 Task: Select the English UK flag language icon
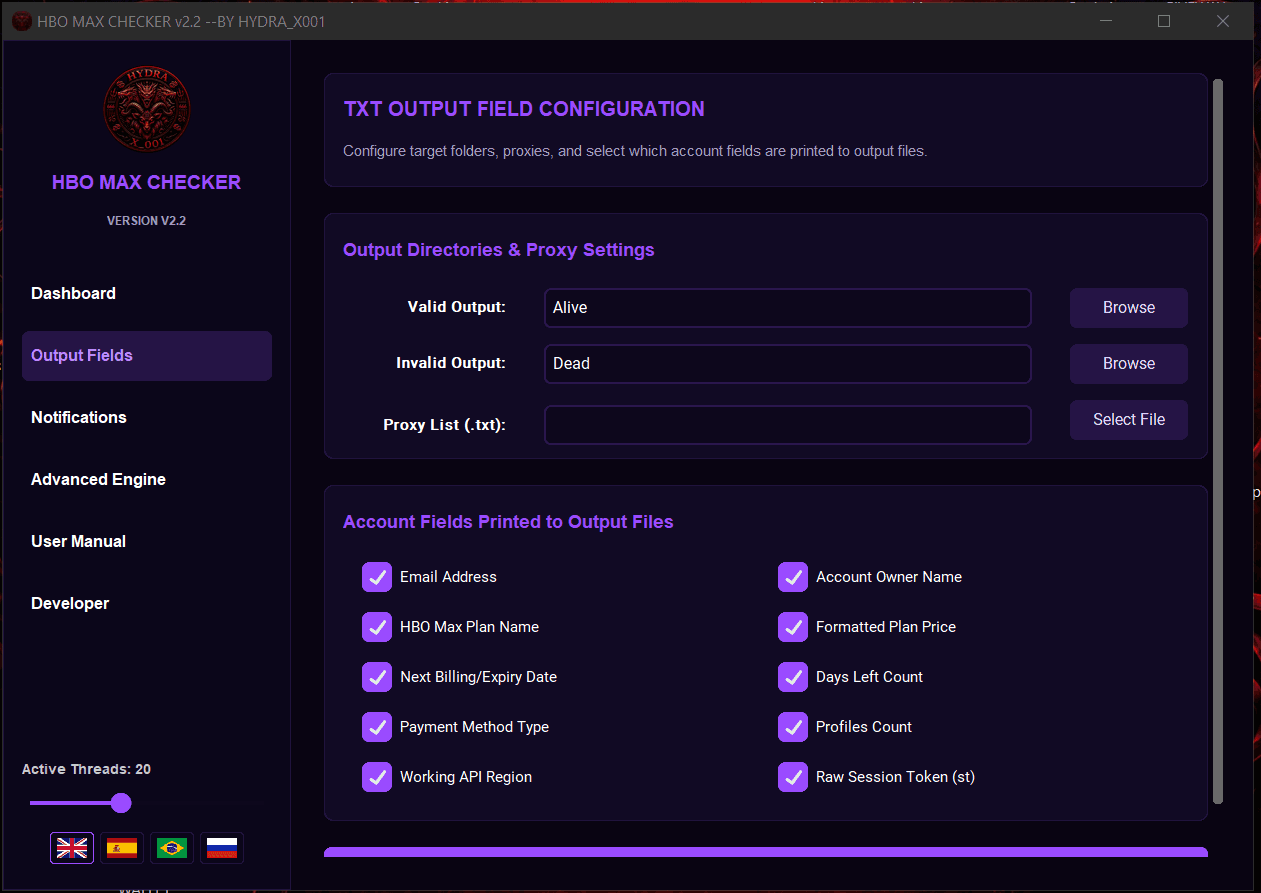72,848
